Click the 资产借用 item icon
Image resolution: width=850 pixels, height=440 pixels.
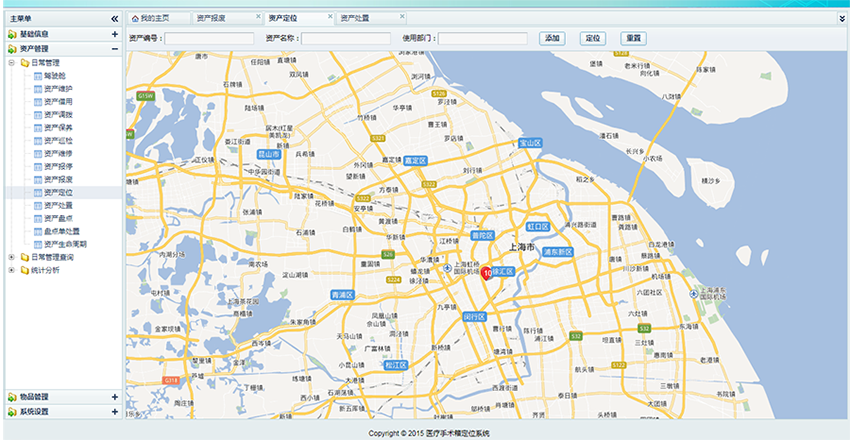pos(37,102)
